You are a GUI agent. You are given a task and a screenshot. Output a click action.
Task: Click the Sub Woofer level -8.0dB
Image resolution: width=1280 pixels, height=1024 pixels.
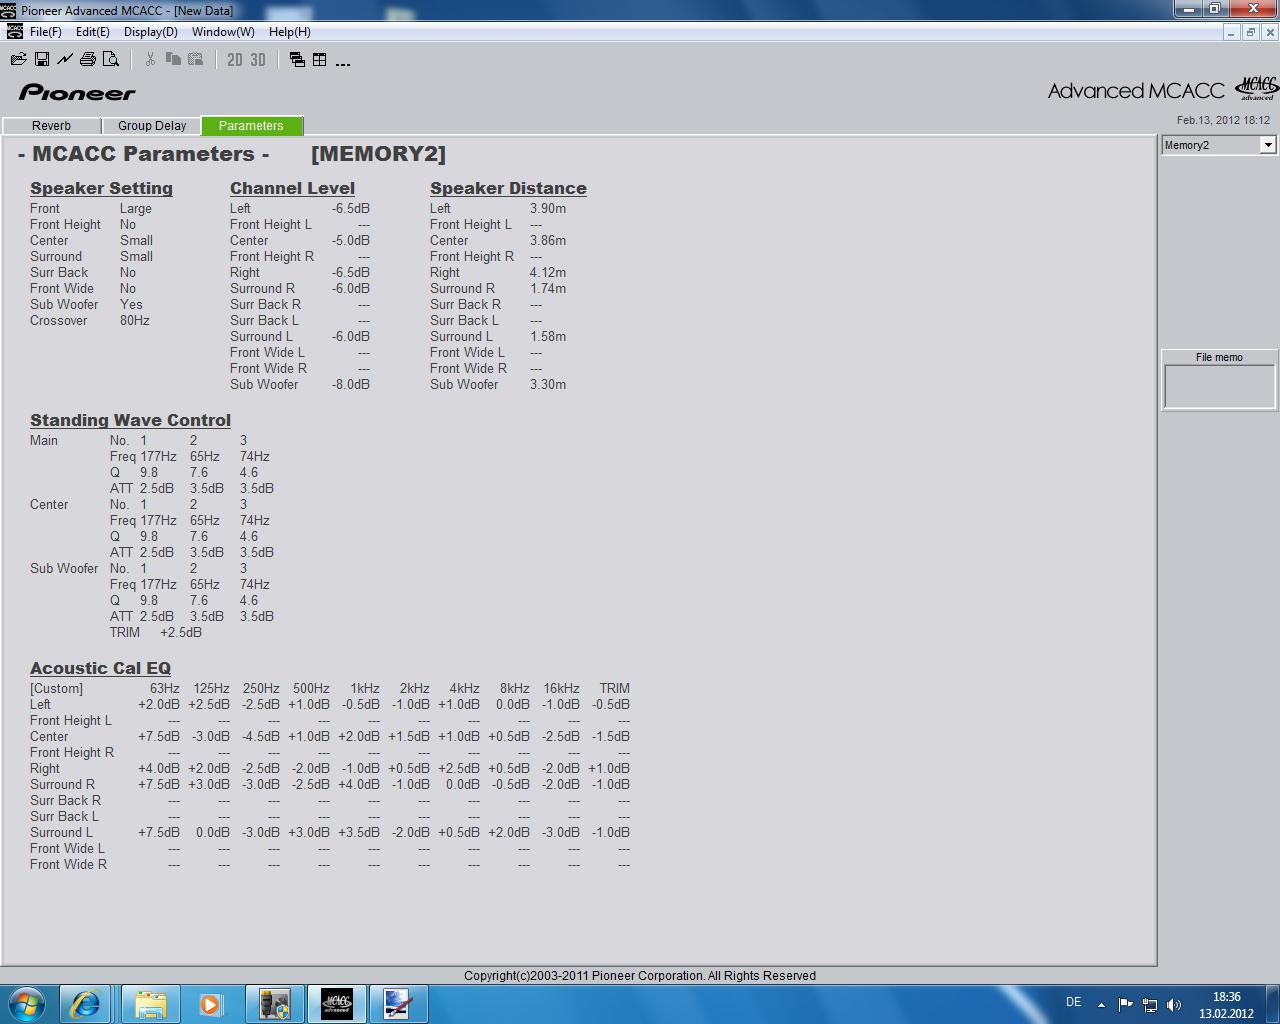point(351,384)
